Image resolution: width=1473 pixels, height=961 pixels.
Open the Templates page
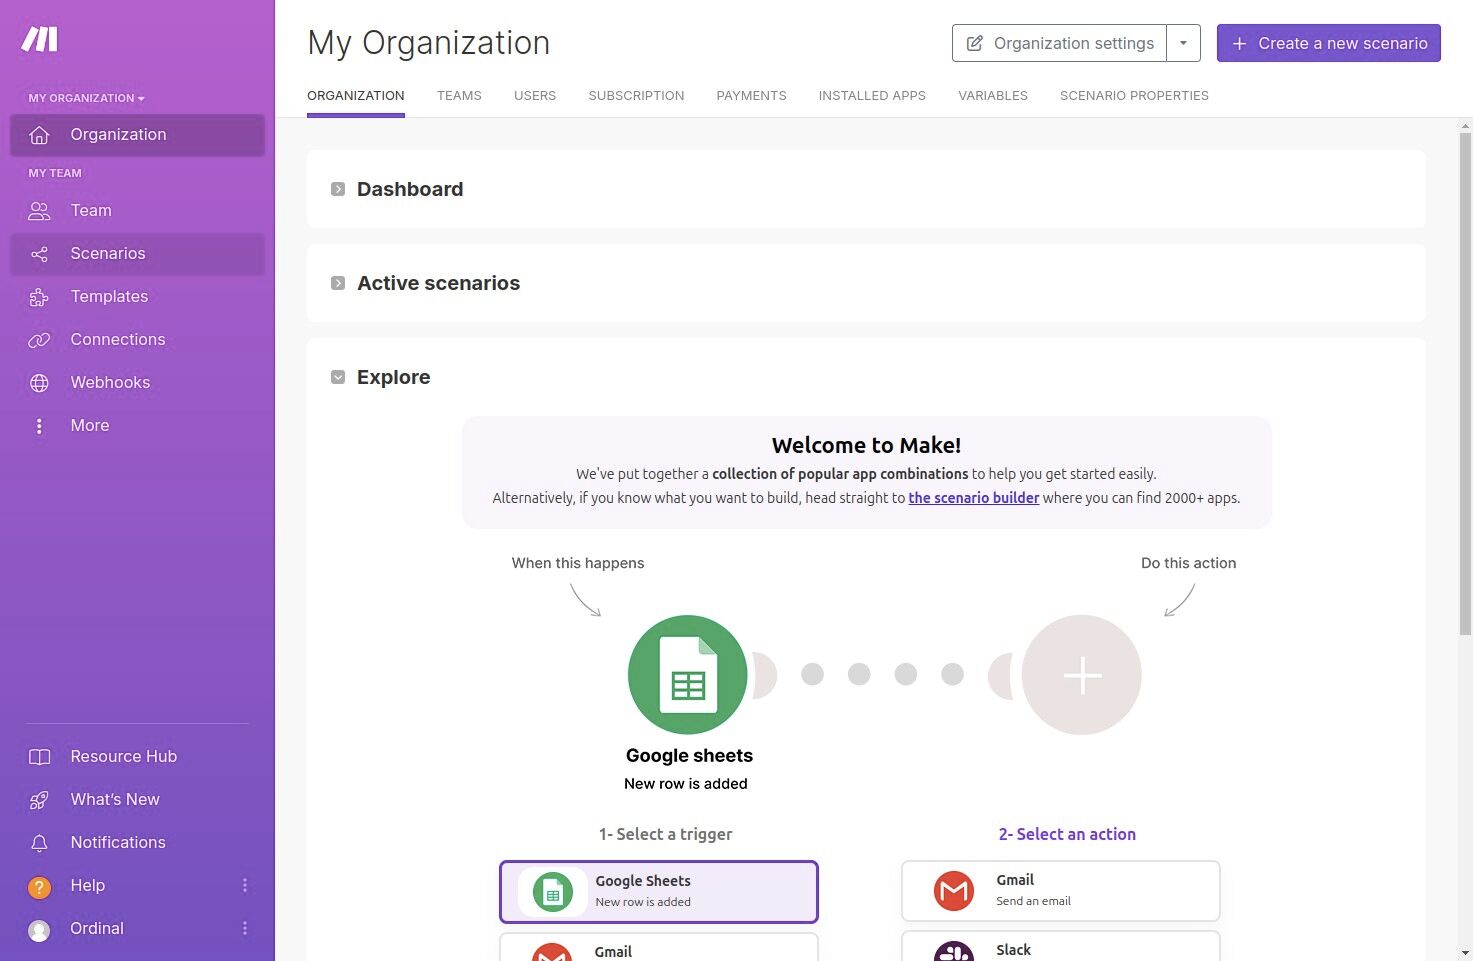(109, 296)
